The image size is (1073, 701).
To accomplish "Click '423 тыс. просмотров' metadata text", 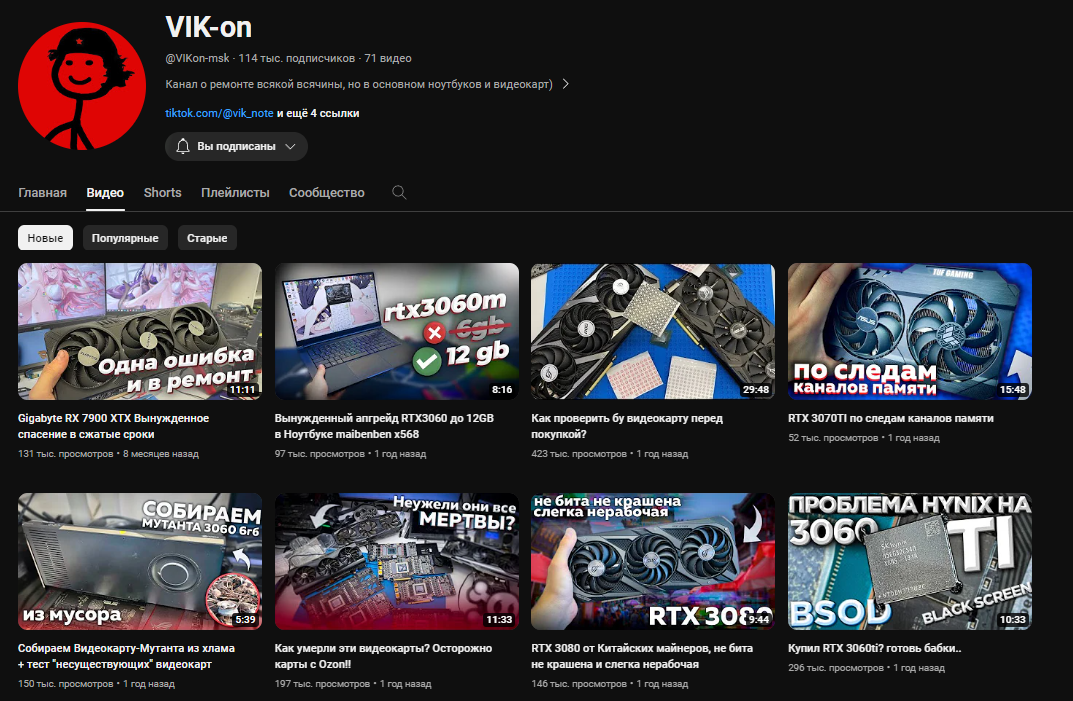I will point(578,454).
